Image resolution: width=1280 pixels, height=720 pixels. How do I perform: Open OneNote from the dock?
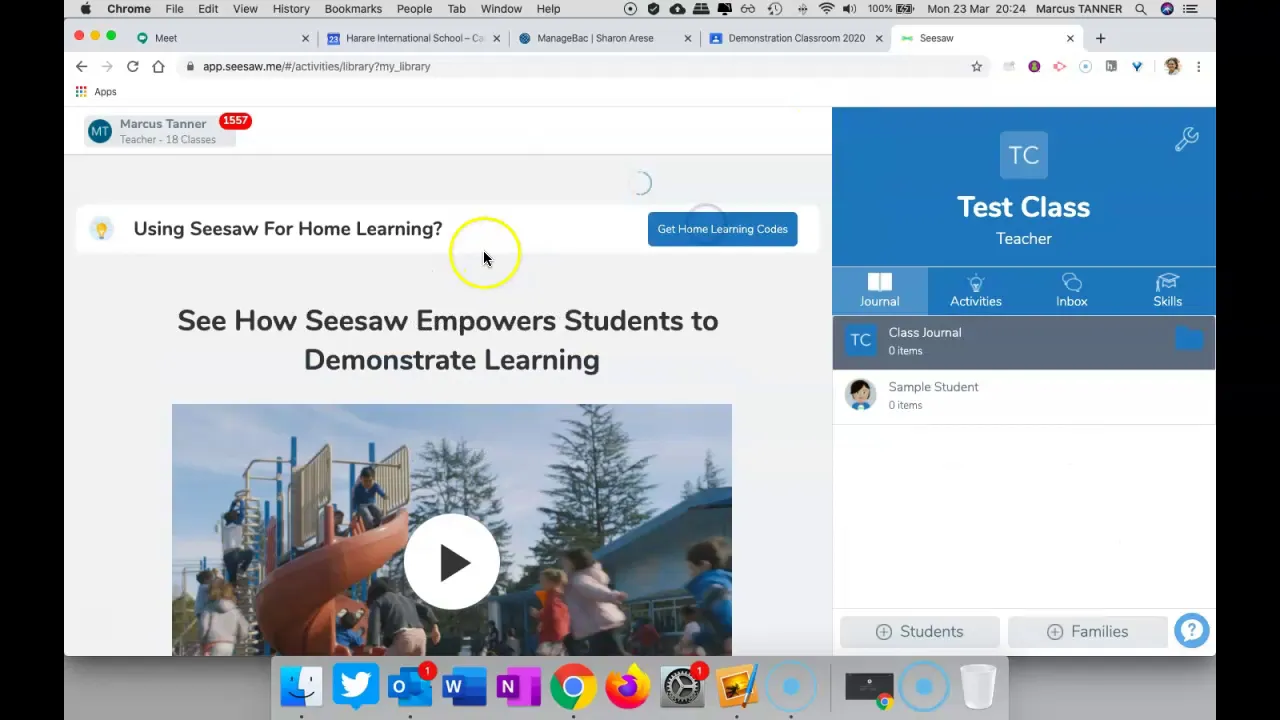click(x=518, y=686)
